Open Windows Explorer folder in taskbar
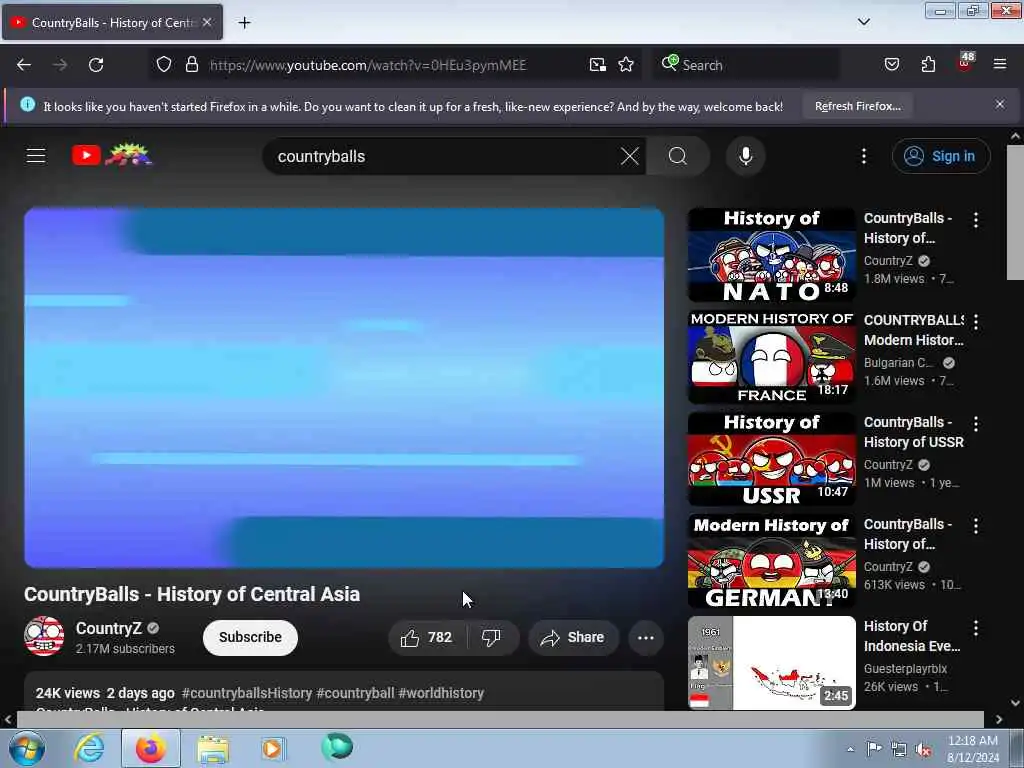The image size is (1024, 768). (x=213, y=748)
